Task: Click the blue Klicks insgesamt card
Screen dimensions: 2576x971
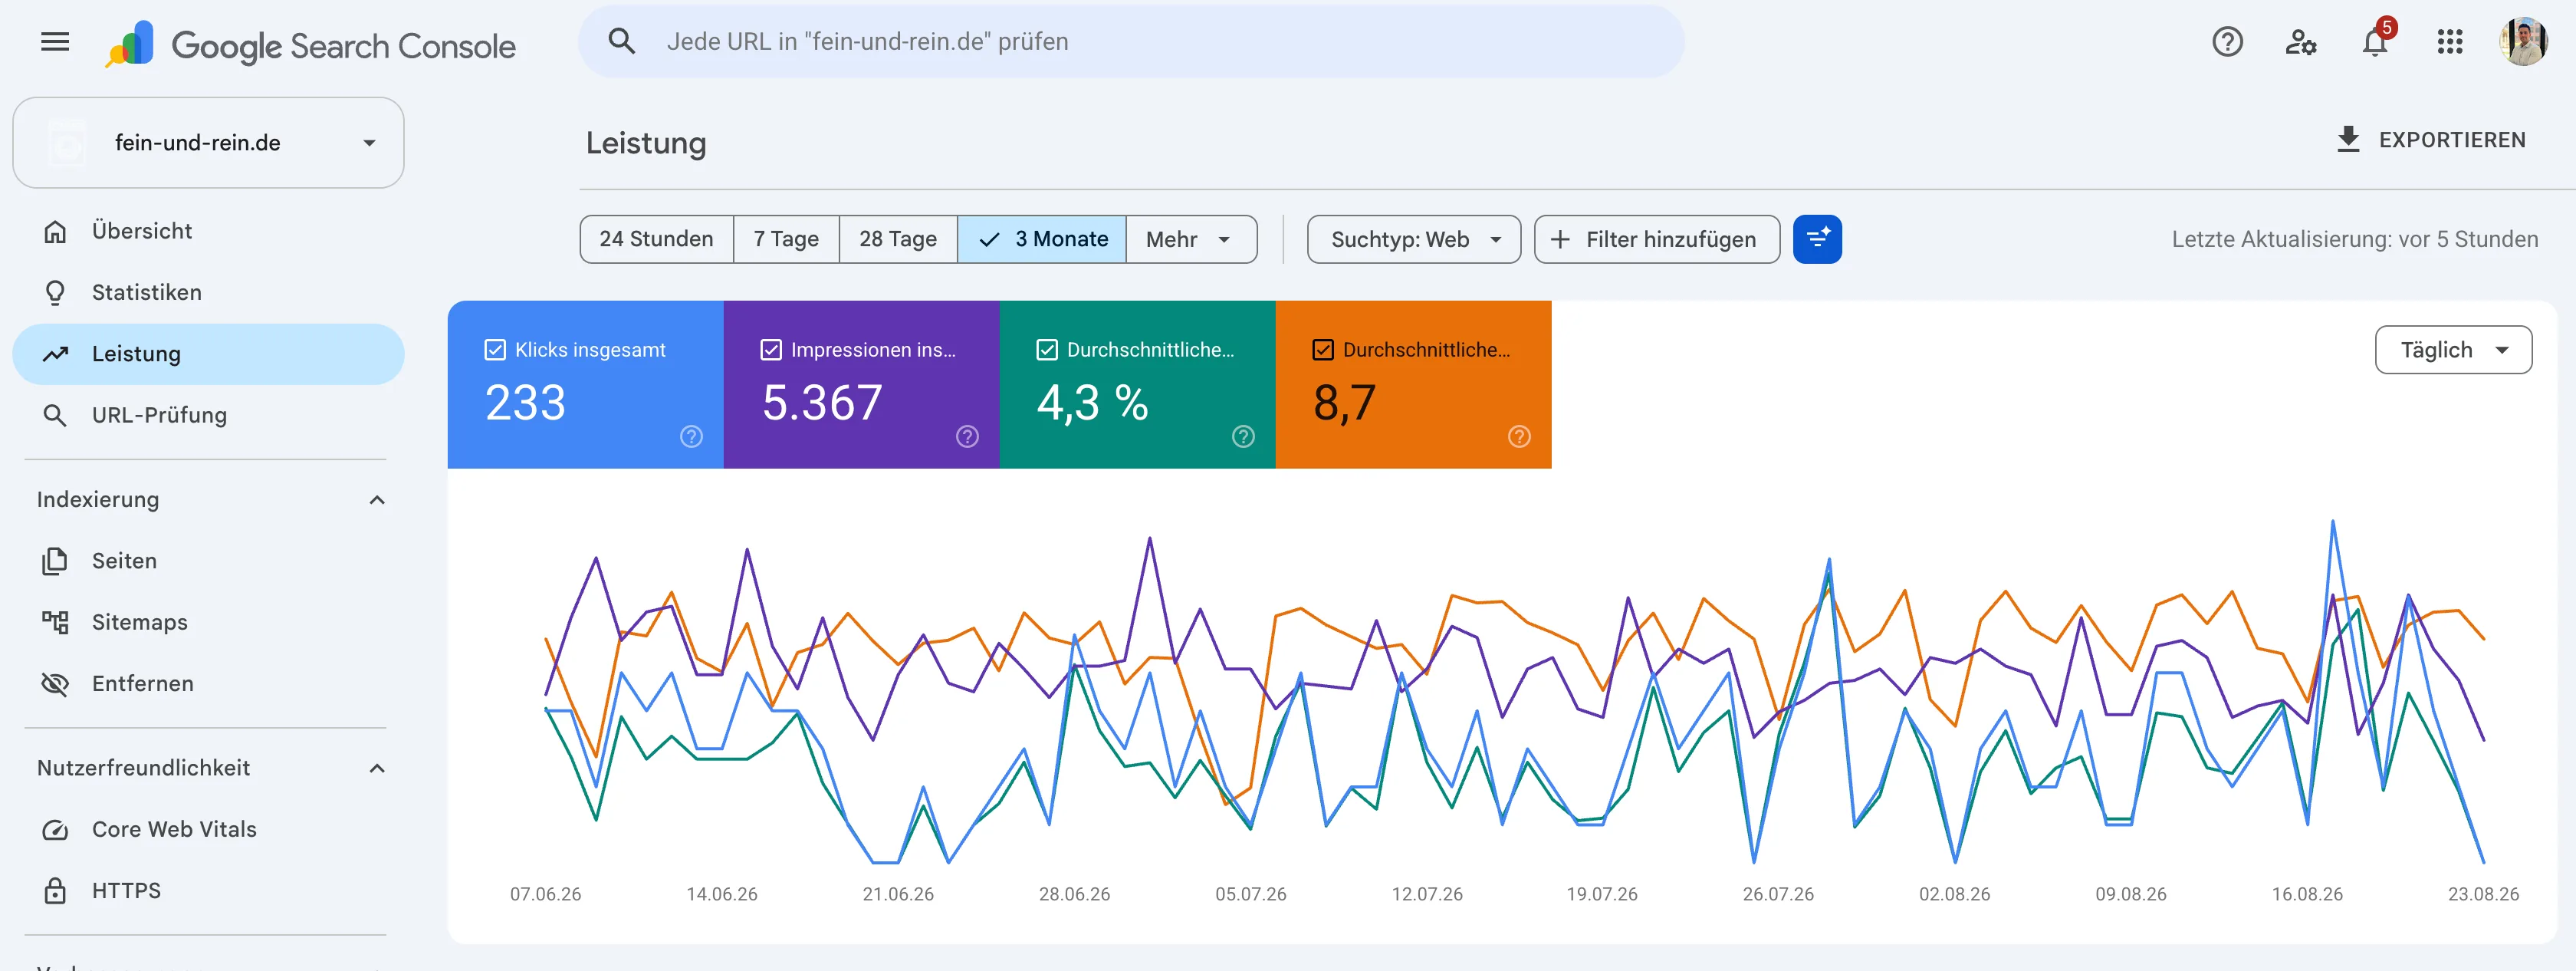Action: click(585, 385)
